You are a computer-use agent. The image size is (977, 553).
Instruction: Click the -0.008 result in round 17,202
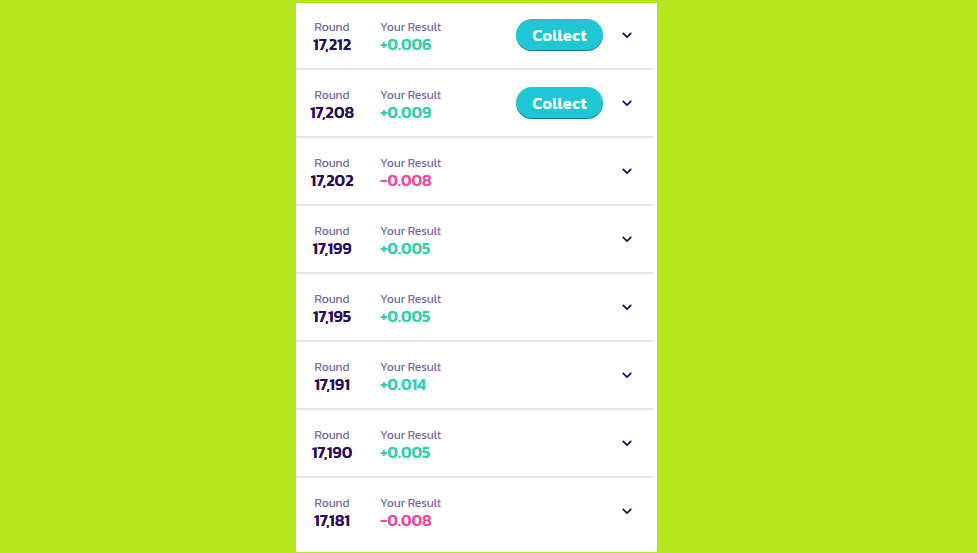pyautogui.click(x=406, y=181)
